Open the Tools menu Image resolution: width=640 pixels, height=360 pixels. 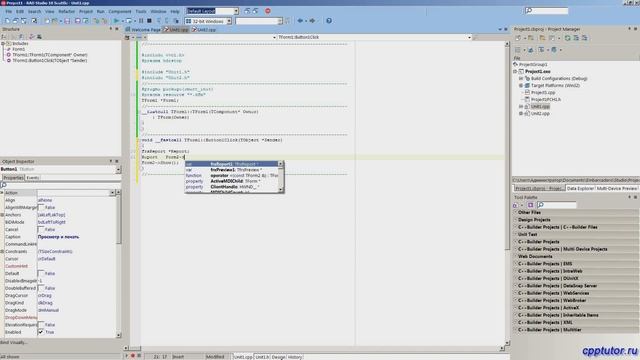click(141, 11)
